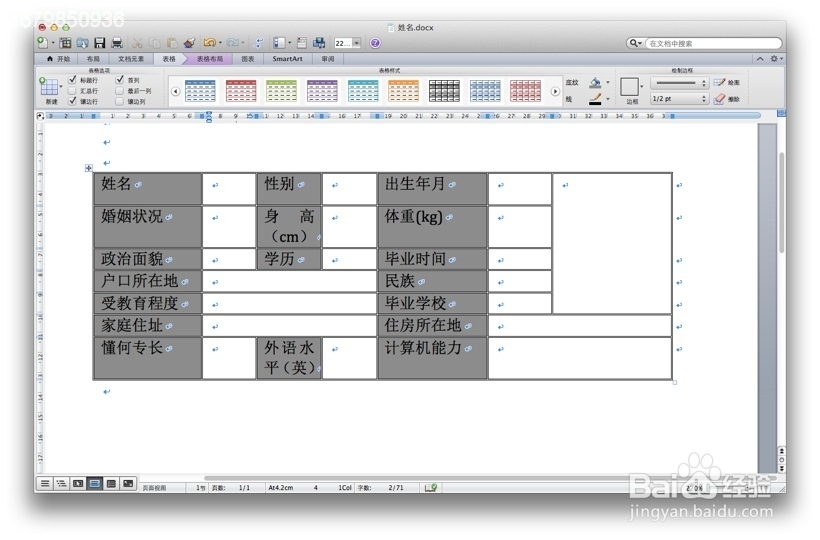Click the New Document icon in toolbar
820x540 pixels.
pyautogui.click(x=42, y=43)
